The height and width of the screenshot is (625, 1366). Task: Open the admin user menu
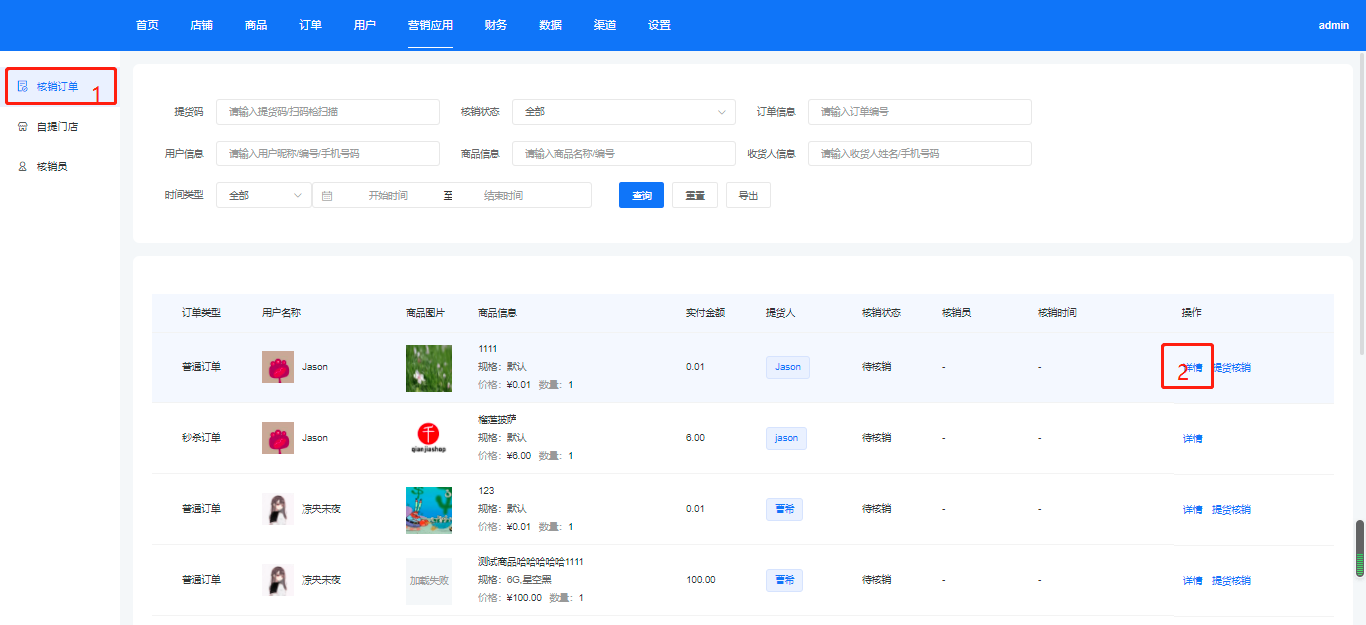click(x=1333, y=26)
